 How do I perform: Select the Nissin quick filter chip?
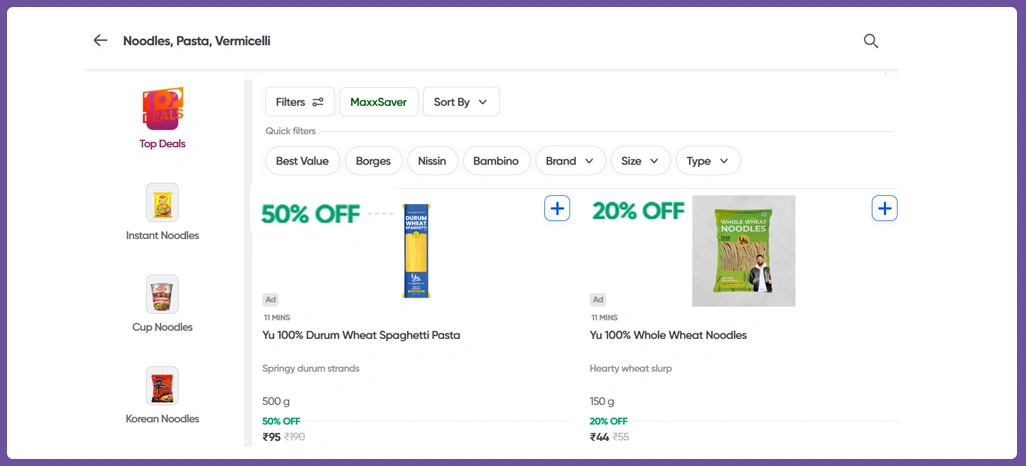point(432,161)
